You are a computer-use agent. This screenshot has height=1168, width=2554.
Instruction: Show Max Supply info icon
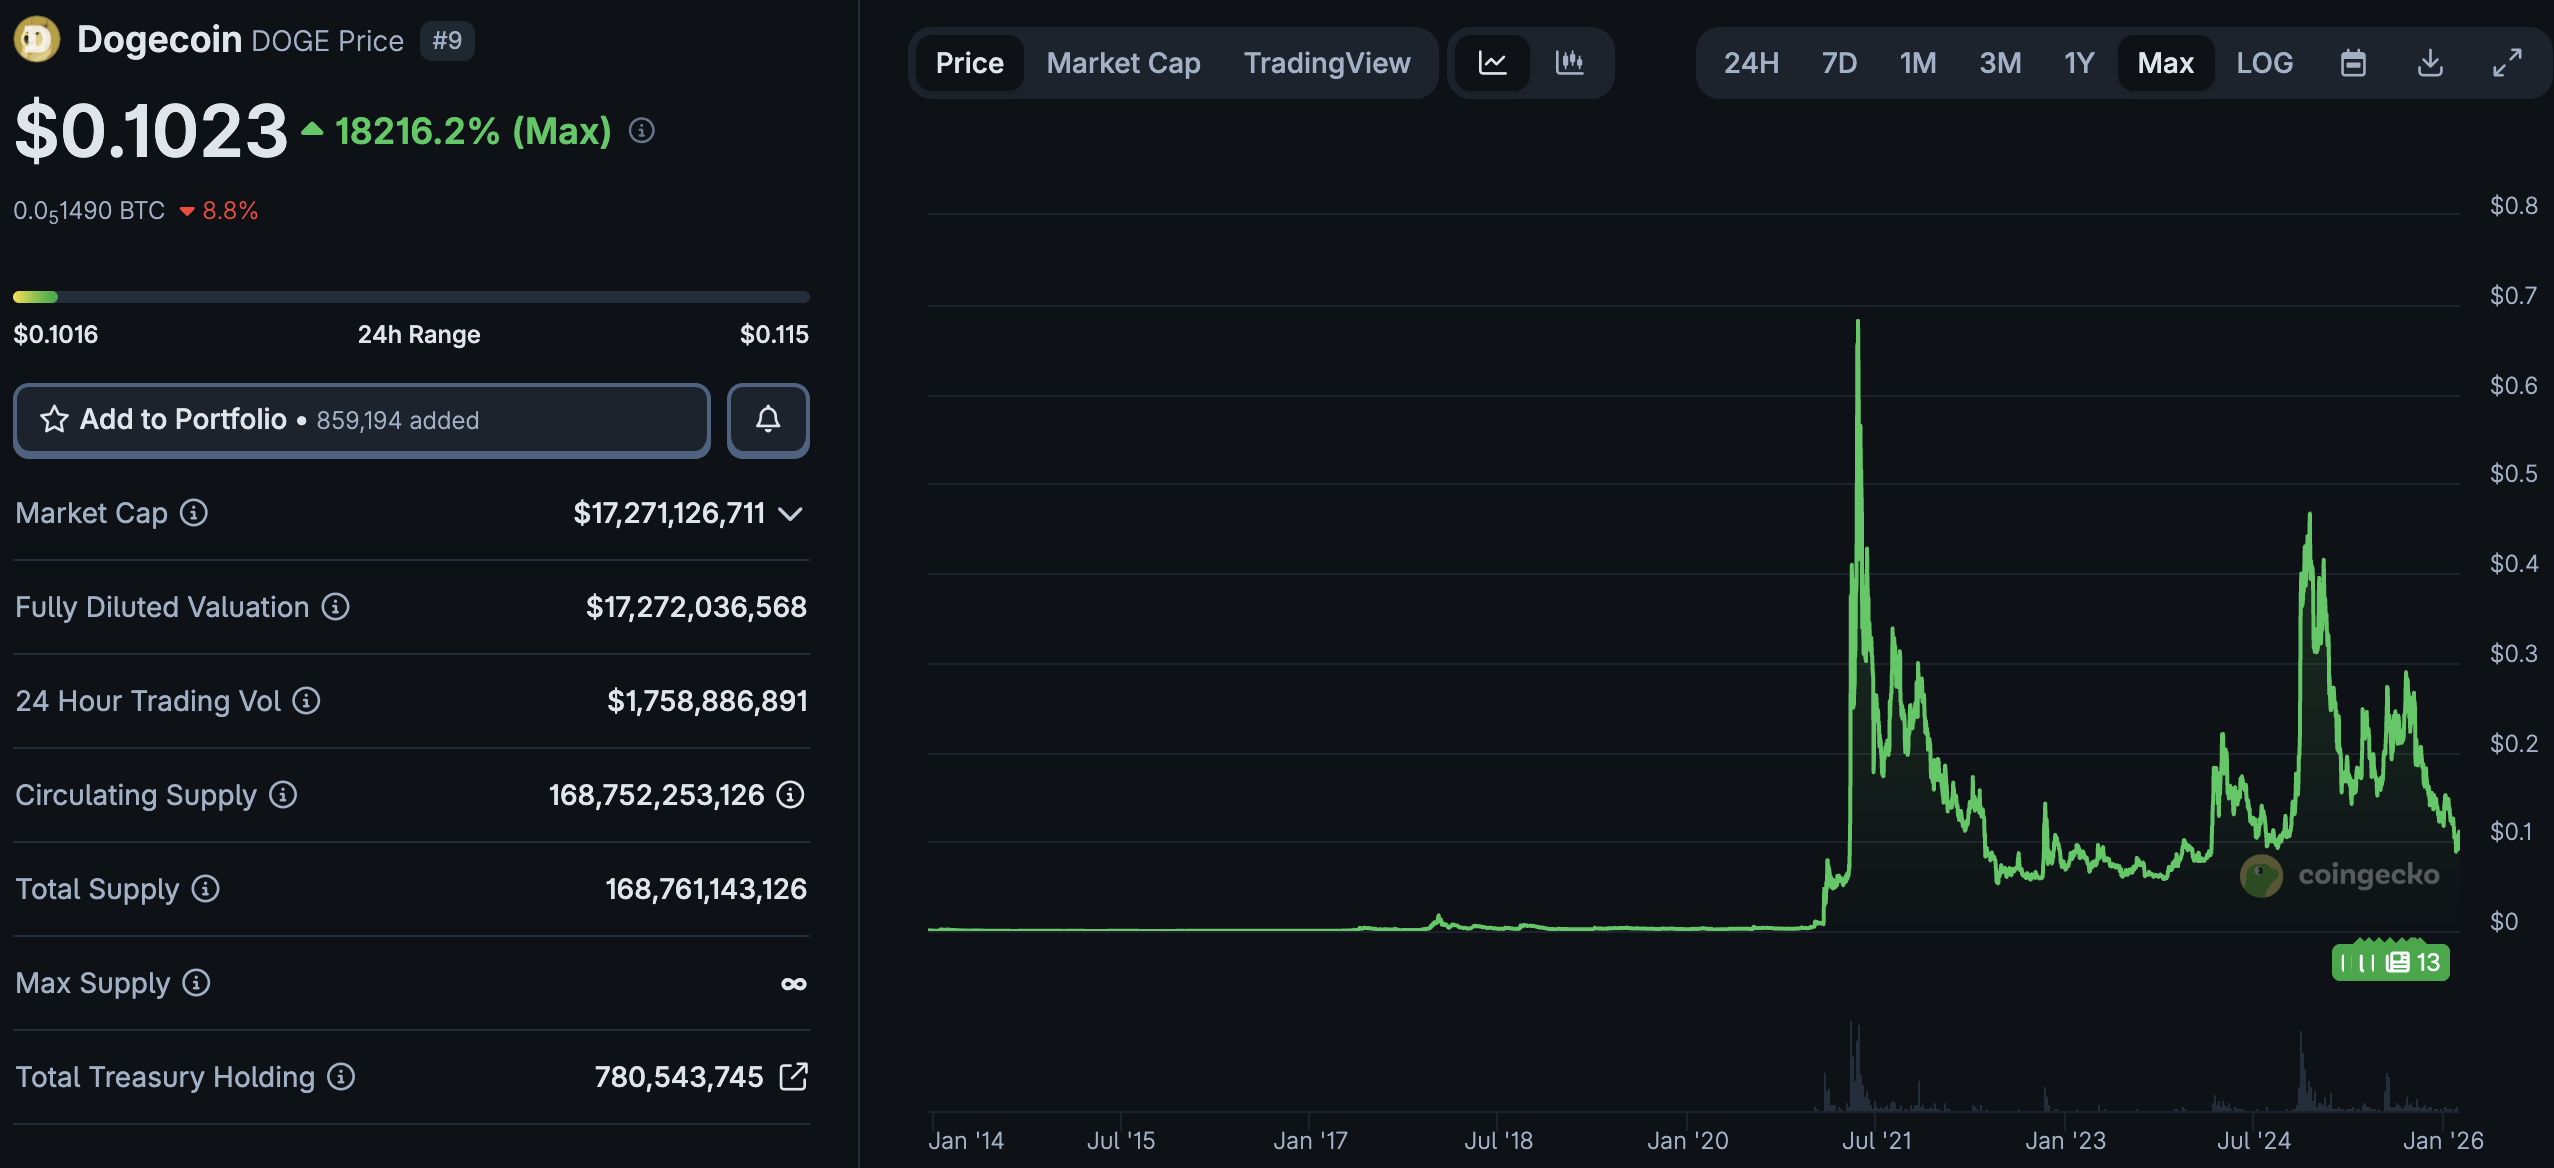197,983
